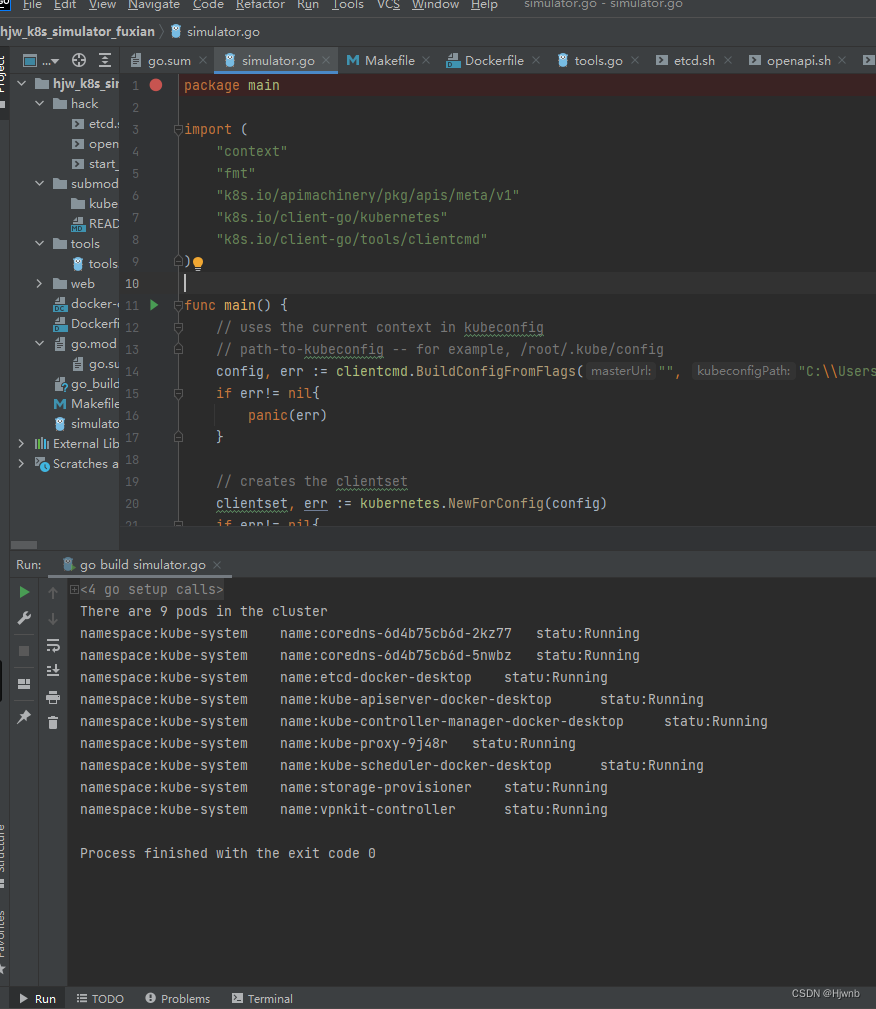Select start_ script under hack folder
The height and width of the screenshot is (1009, 876).
[95, 163]
